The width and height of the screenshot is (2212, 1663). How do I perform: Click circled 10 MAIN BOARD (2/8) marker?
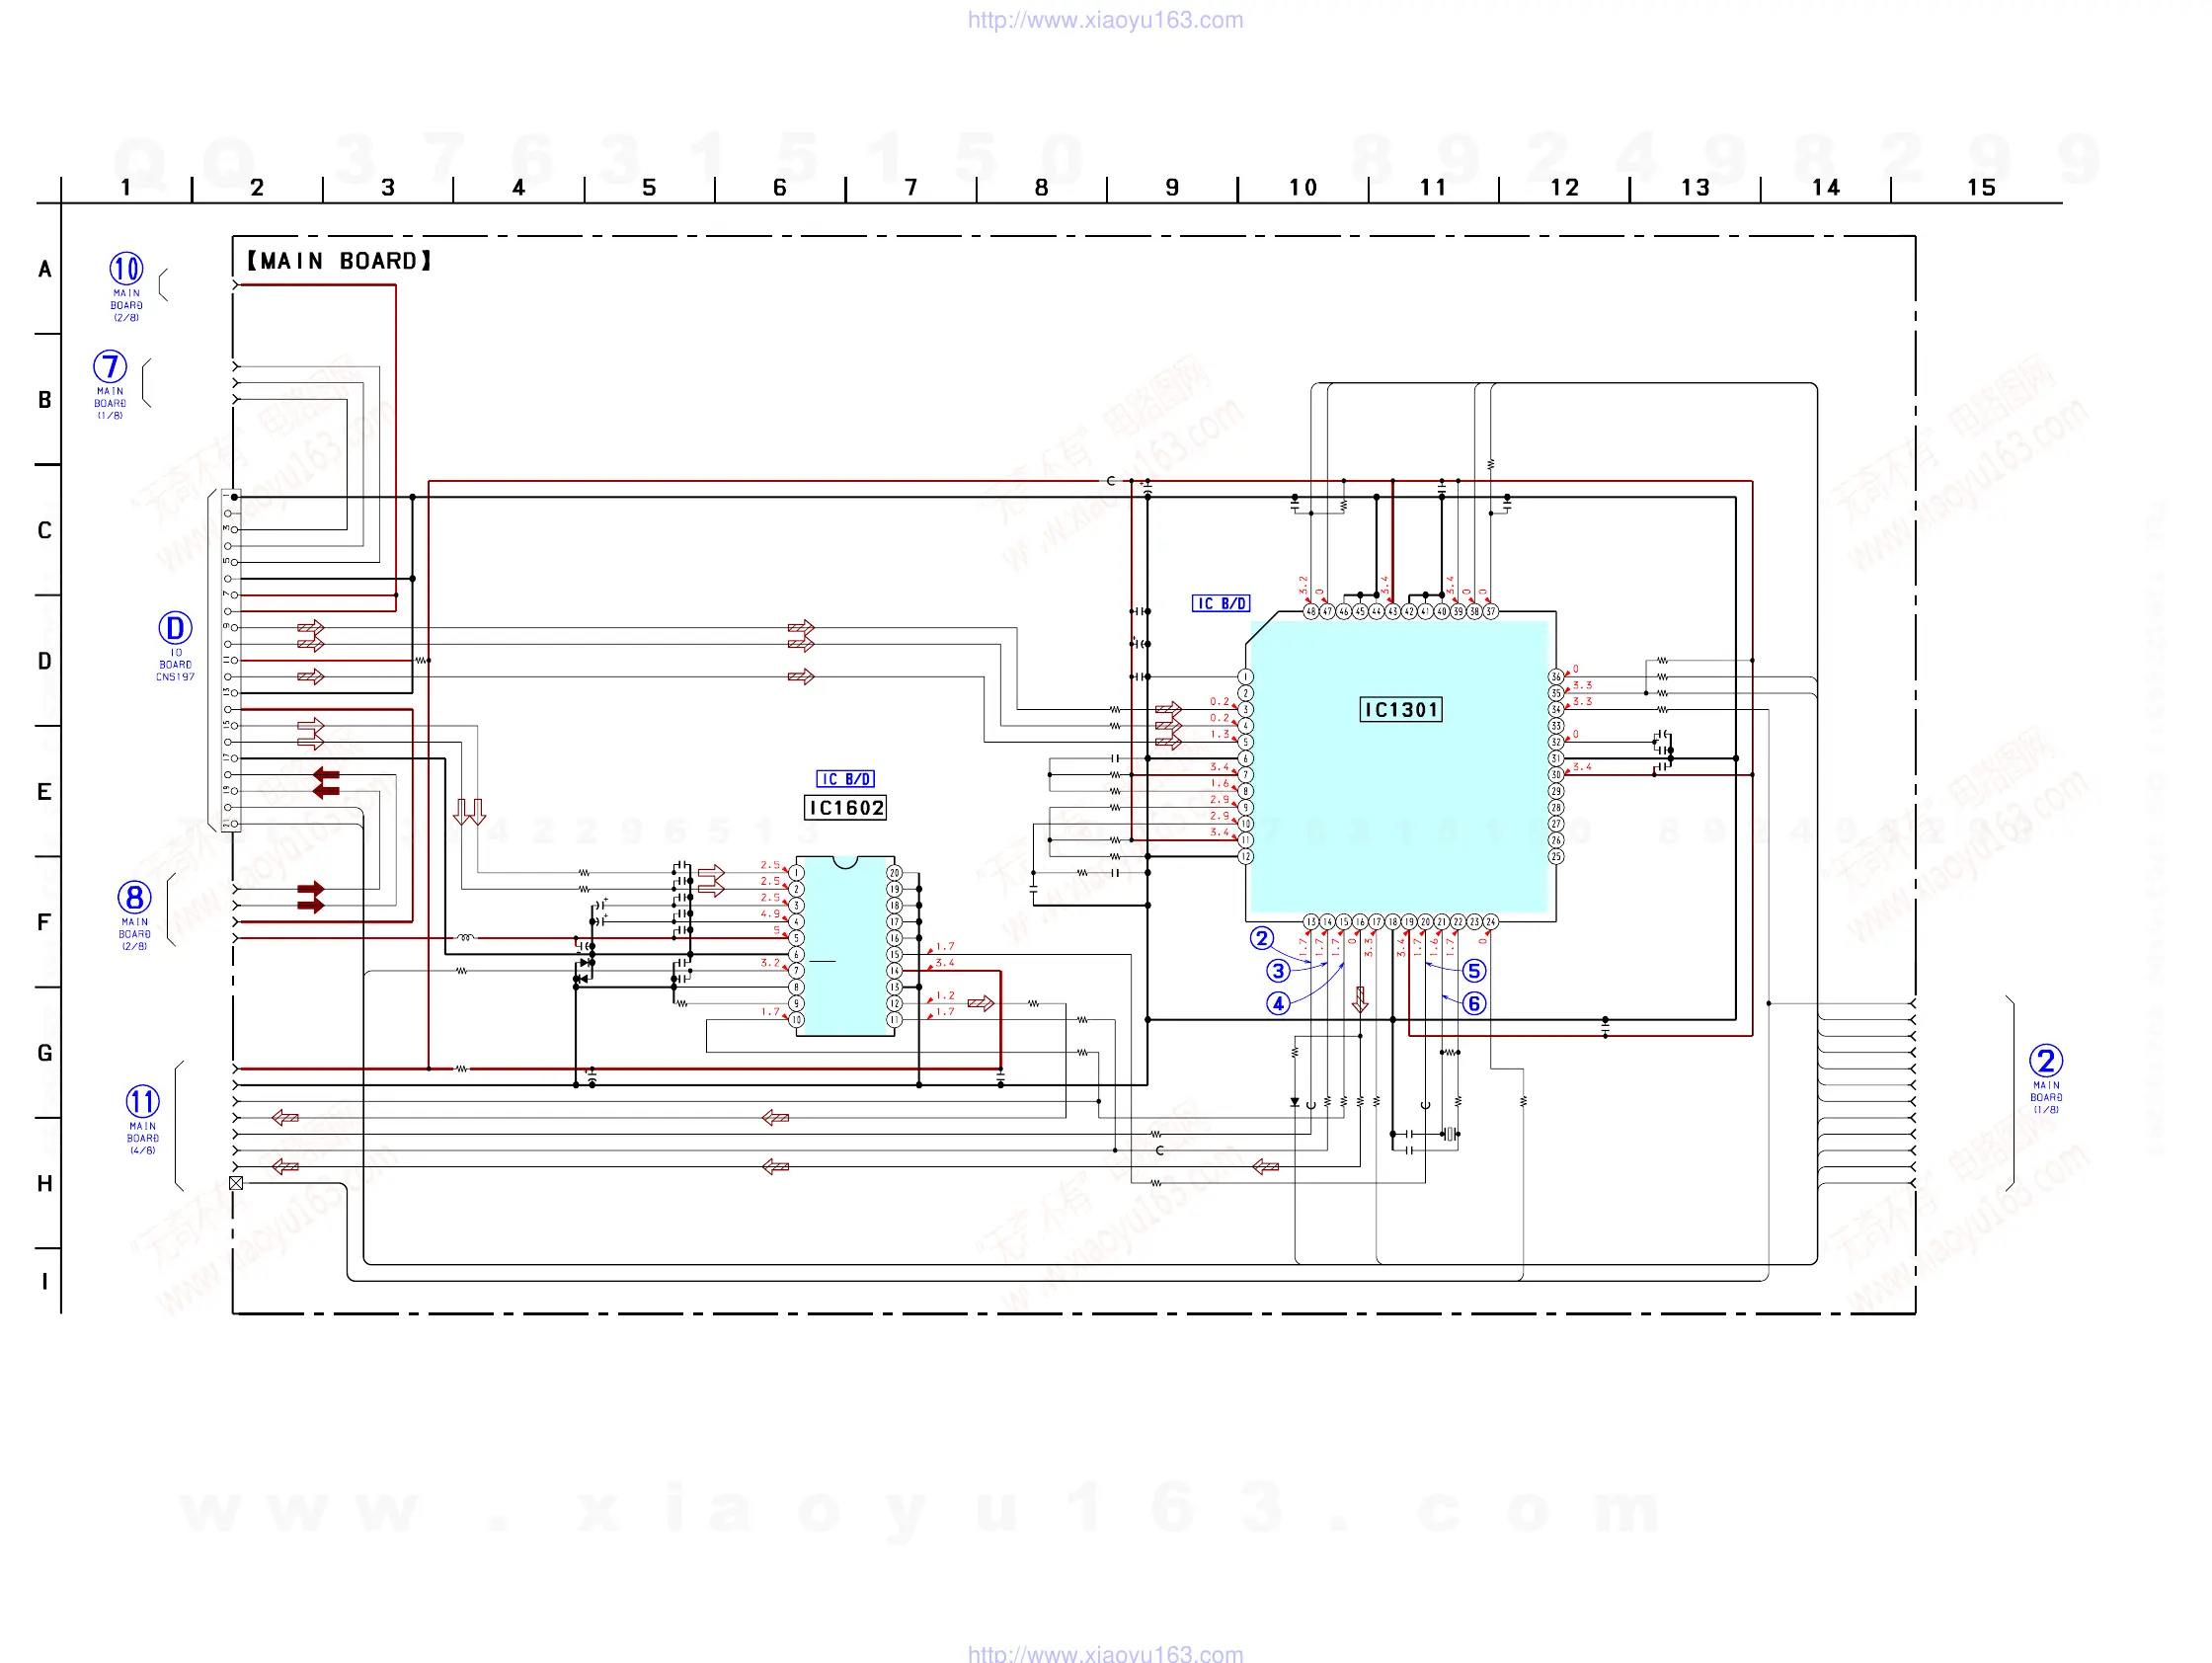pyautogui.click(x=126, y=269)
